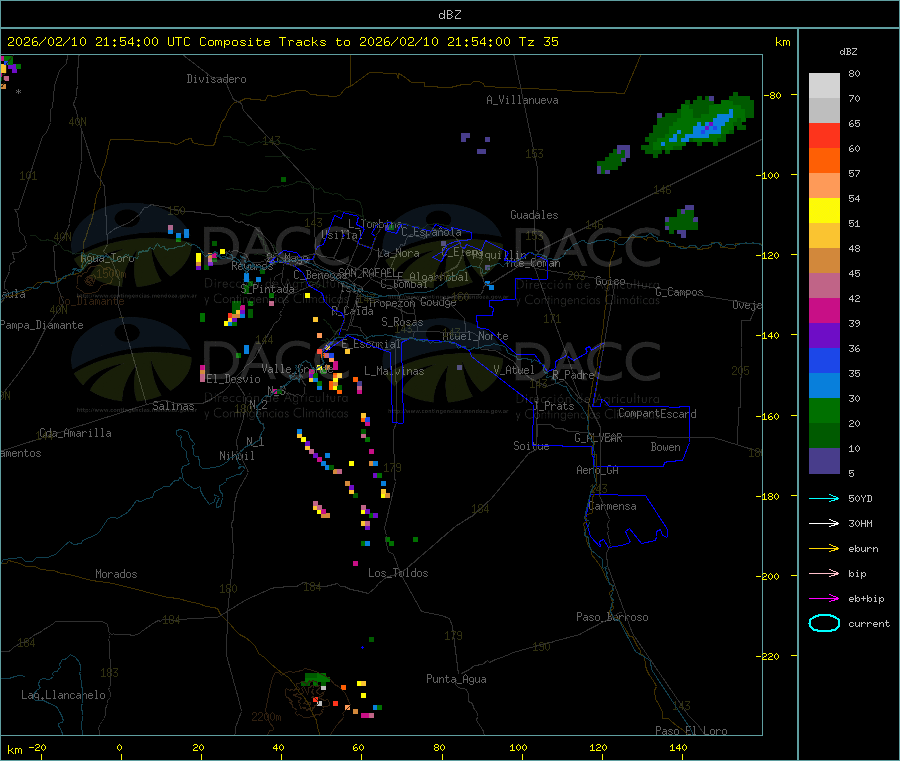900x761 pixels.
Task: Select the 60 dBZ orange swatch
Action: [824, 161]
